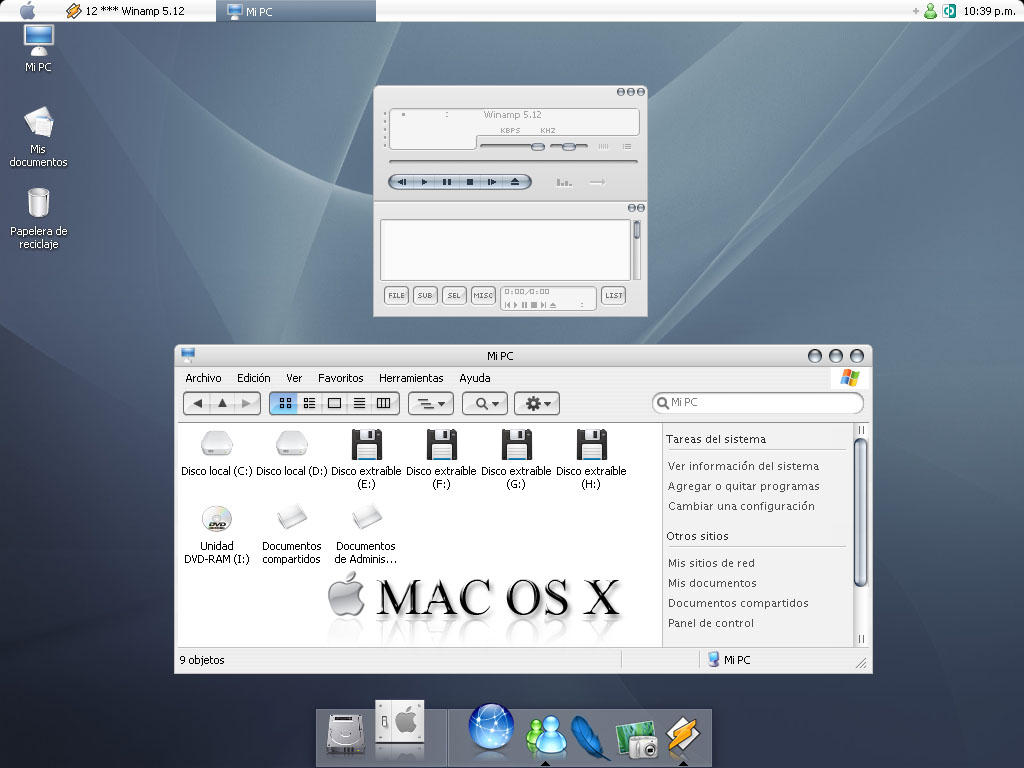Open Panel de control link

[x=711, y=623]
